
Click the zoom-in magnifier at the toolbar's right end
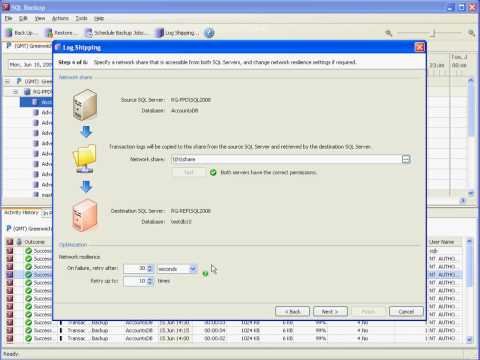[471, 33]
